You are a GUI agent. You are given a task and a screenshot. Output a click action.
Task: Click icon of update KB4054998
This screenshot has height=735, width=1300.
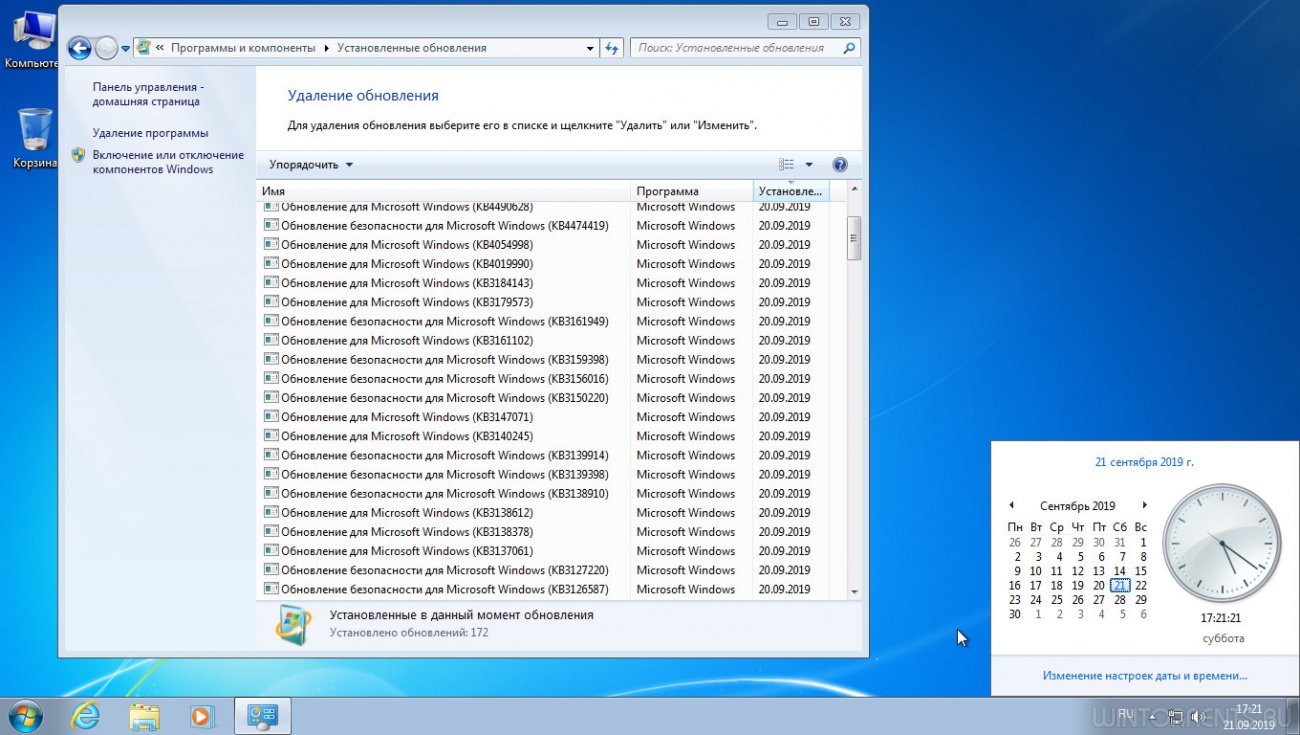[271, 245]
